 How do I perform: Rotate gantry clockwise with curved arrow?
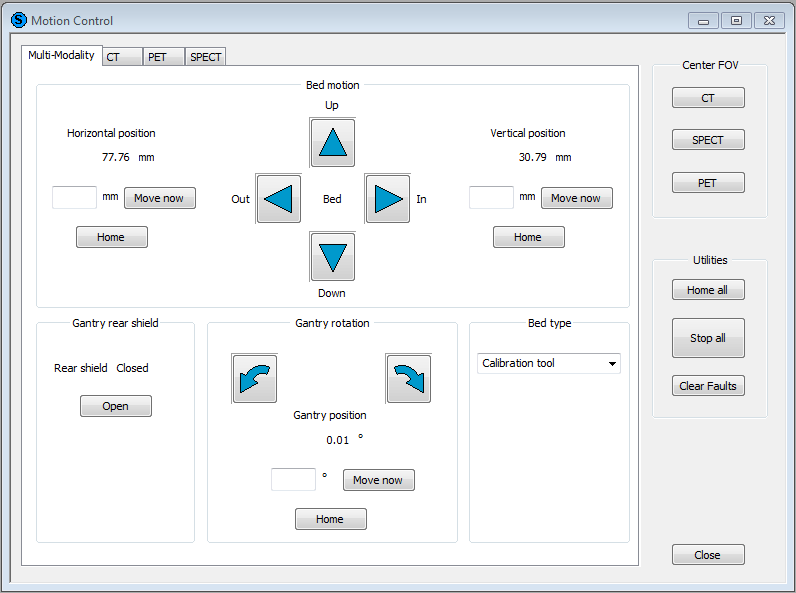(408, 378)
